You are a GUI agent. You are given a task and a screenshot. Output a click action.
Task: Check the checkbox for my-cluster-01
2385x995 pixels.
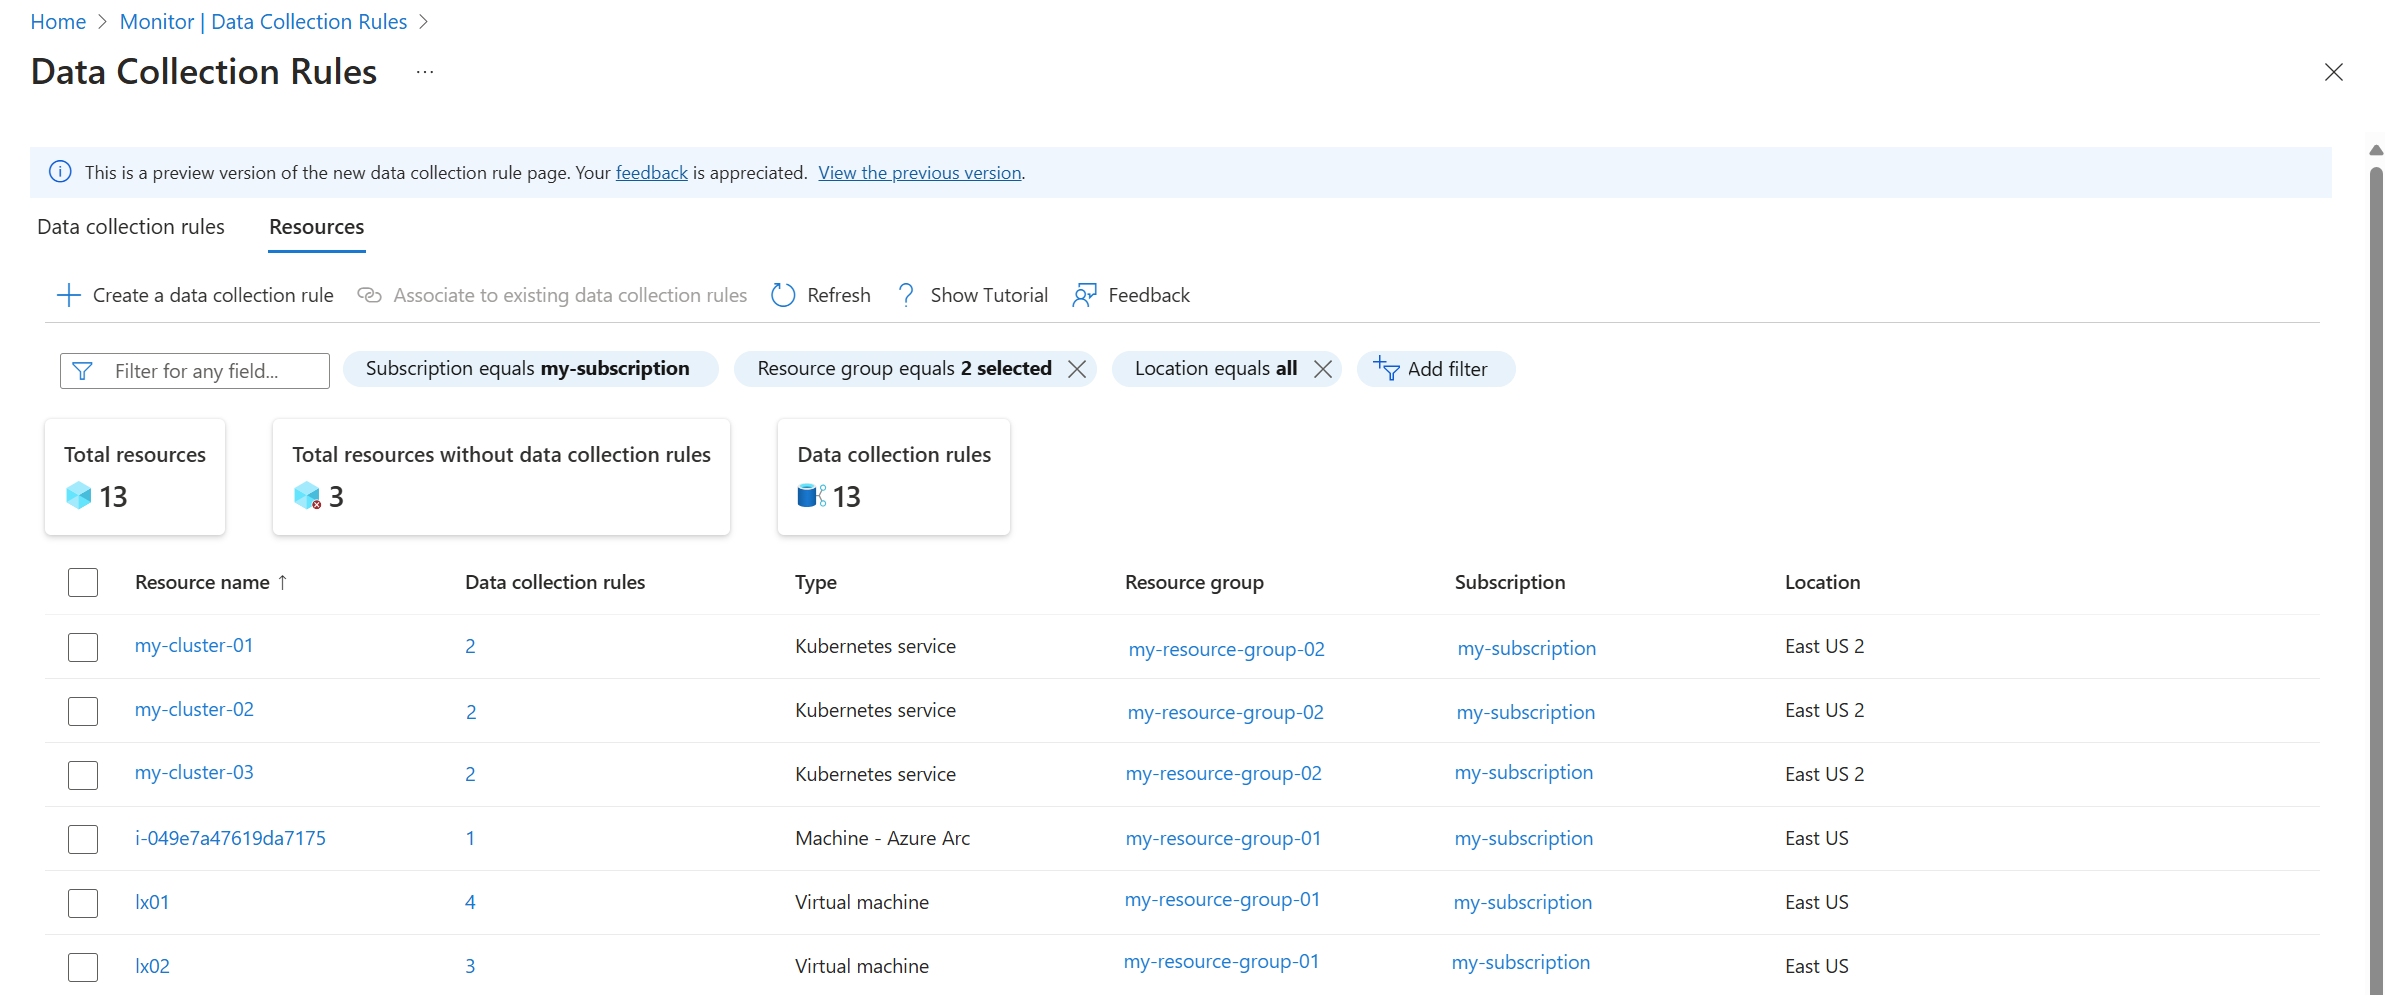[83, 646]
